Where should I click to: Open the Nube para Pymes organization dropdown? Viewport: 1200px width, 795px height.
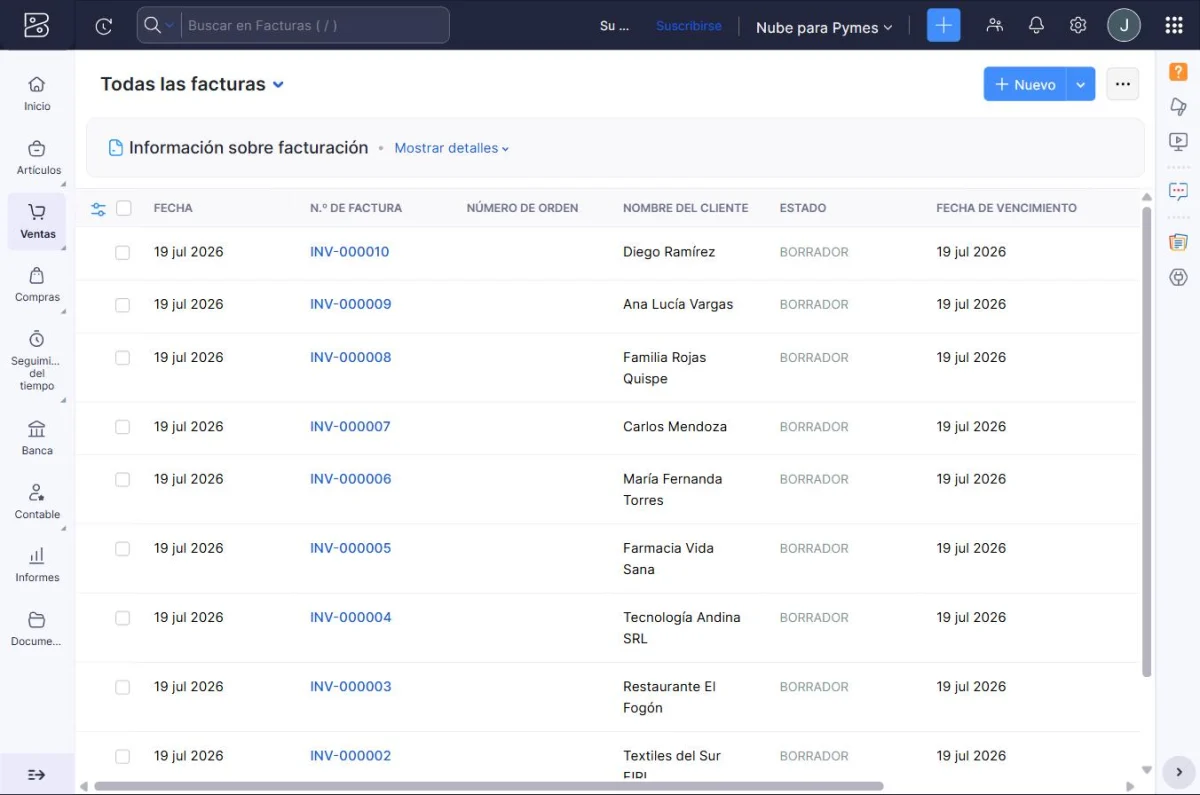823,27
